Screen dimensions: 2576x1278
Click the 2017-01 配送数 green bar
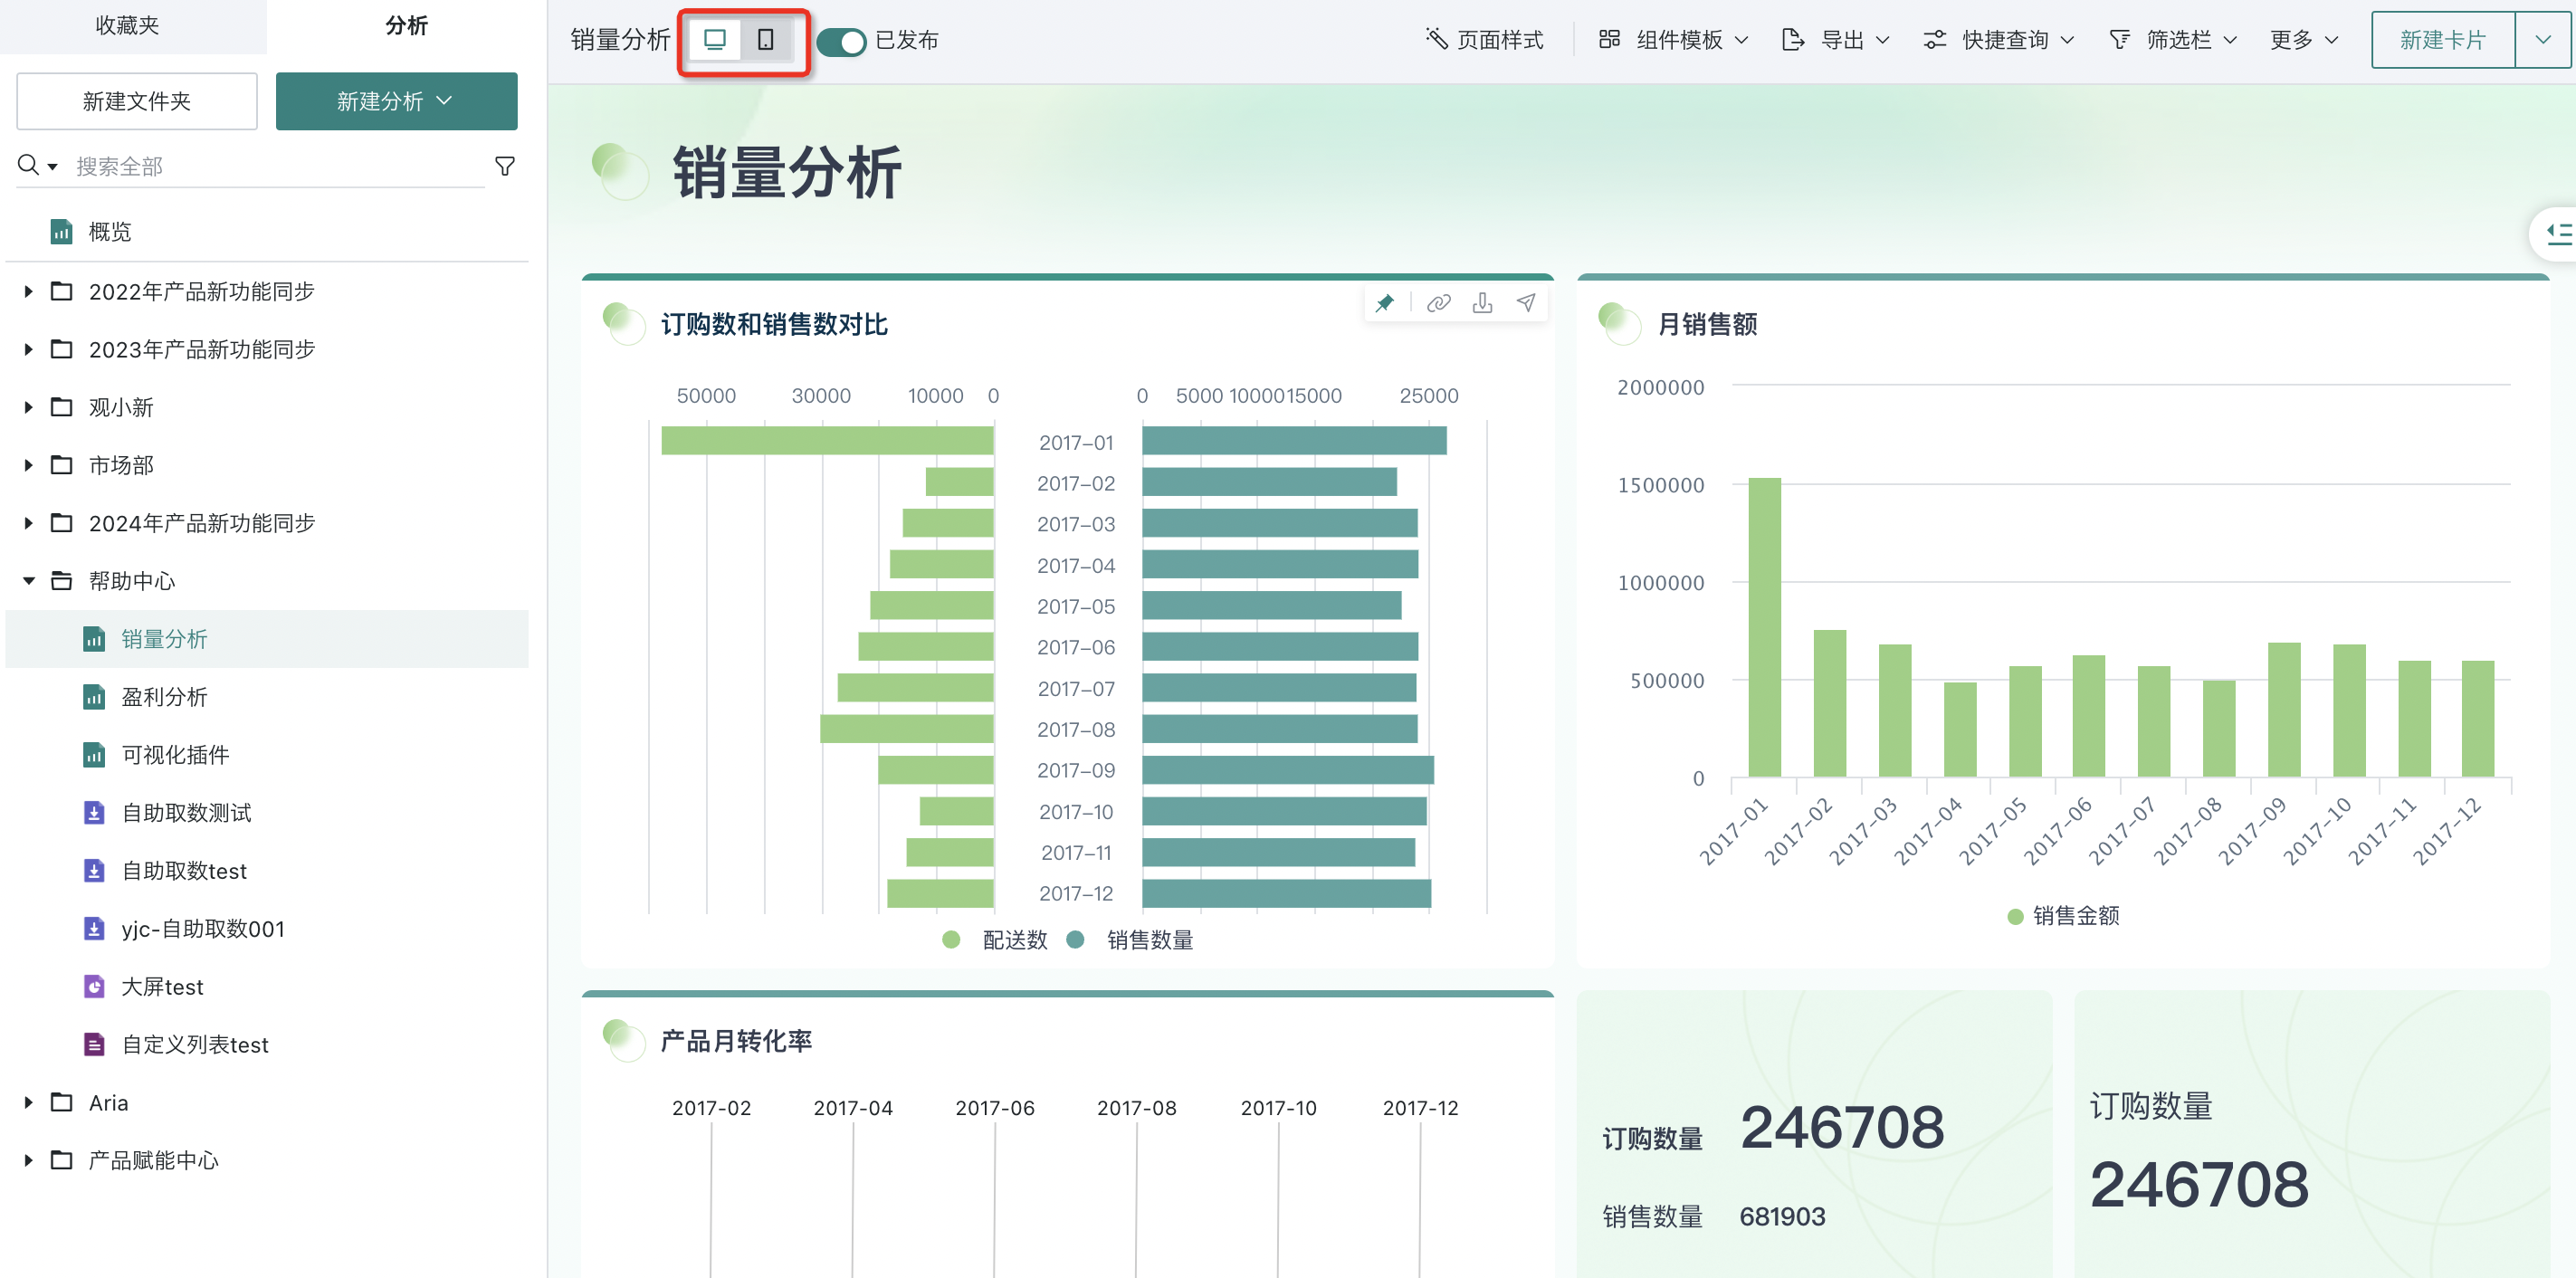tap(827, 441)
